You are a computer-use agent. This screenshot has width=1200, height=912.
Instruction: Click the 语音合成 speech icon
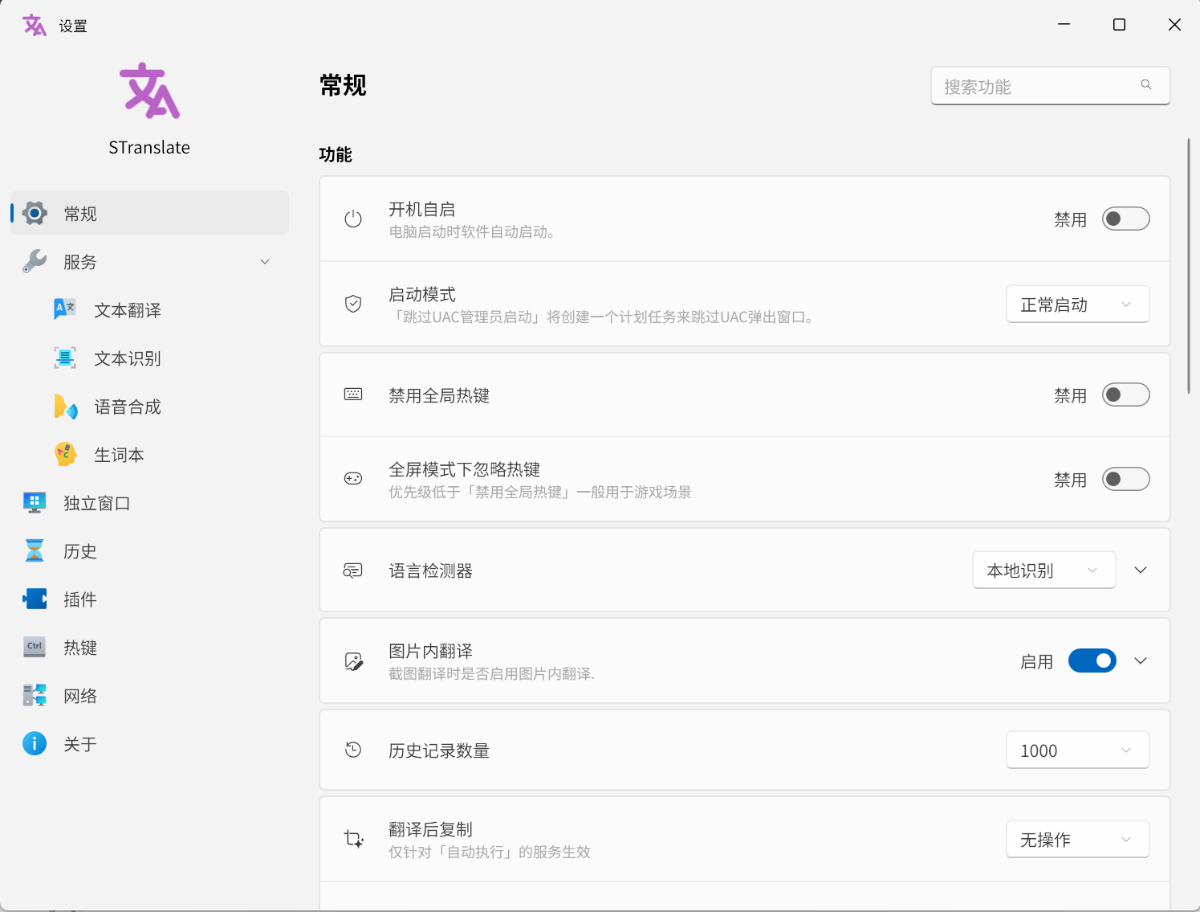click(x=65, y=406)
